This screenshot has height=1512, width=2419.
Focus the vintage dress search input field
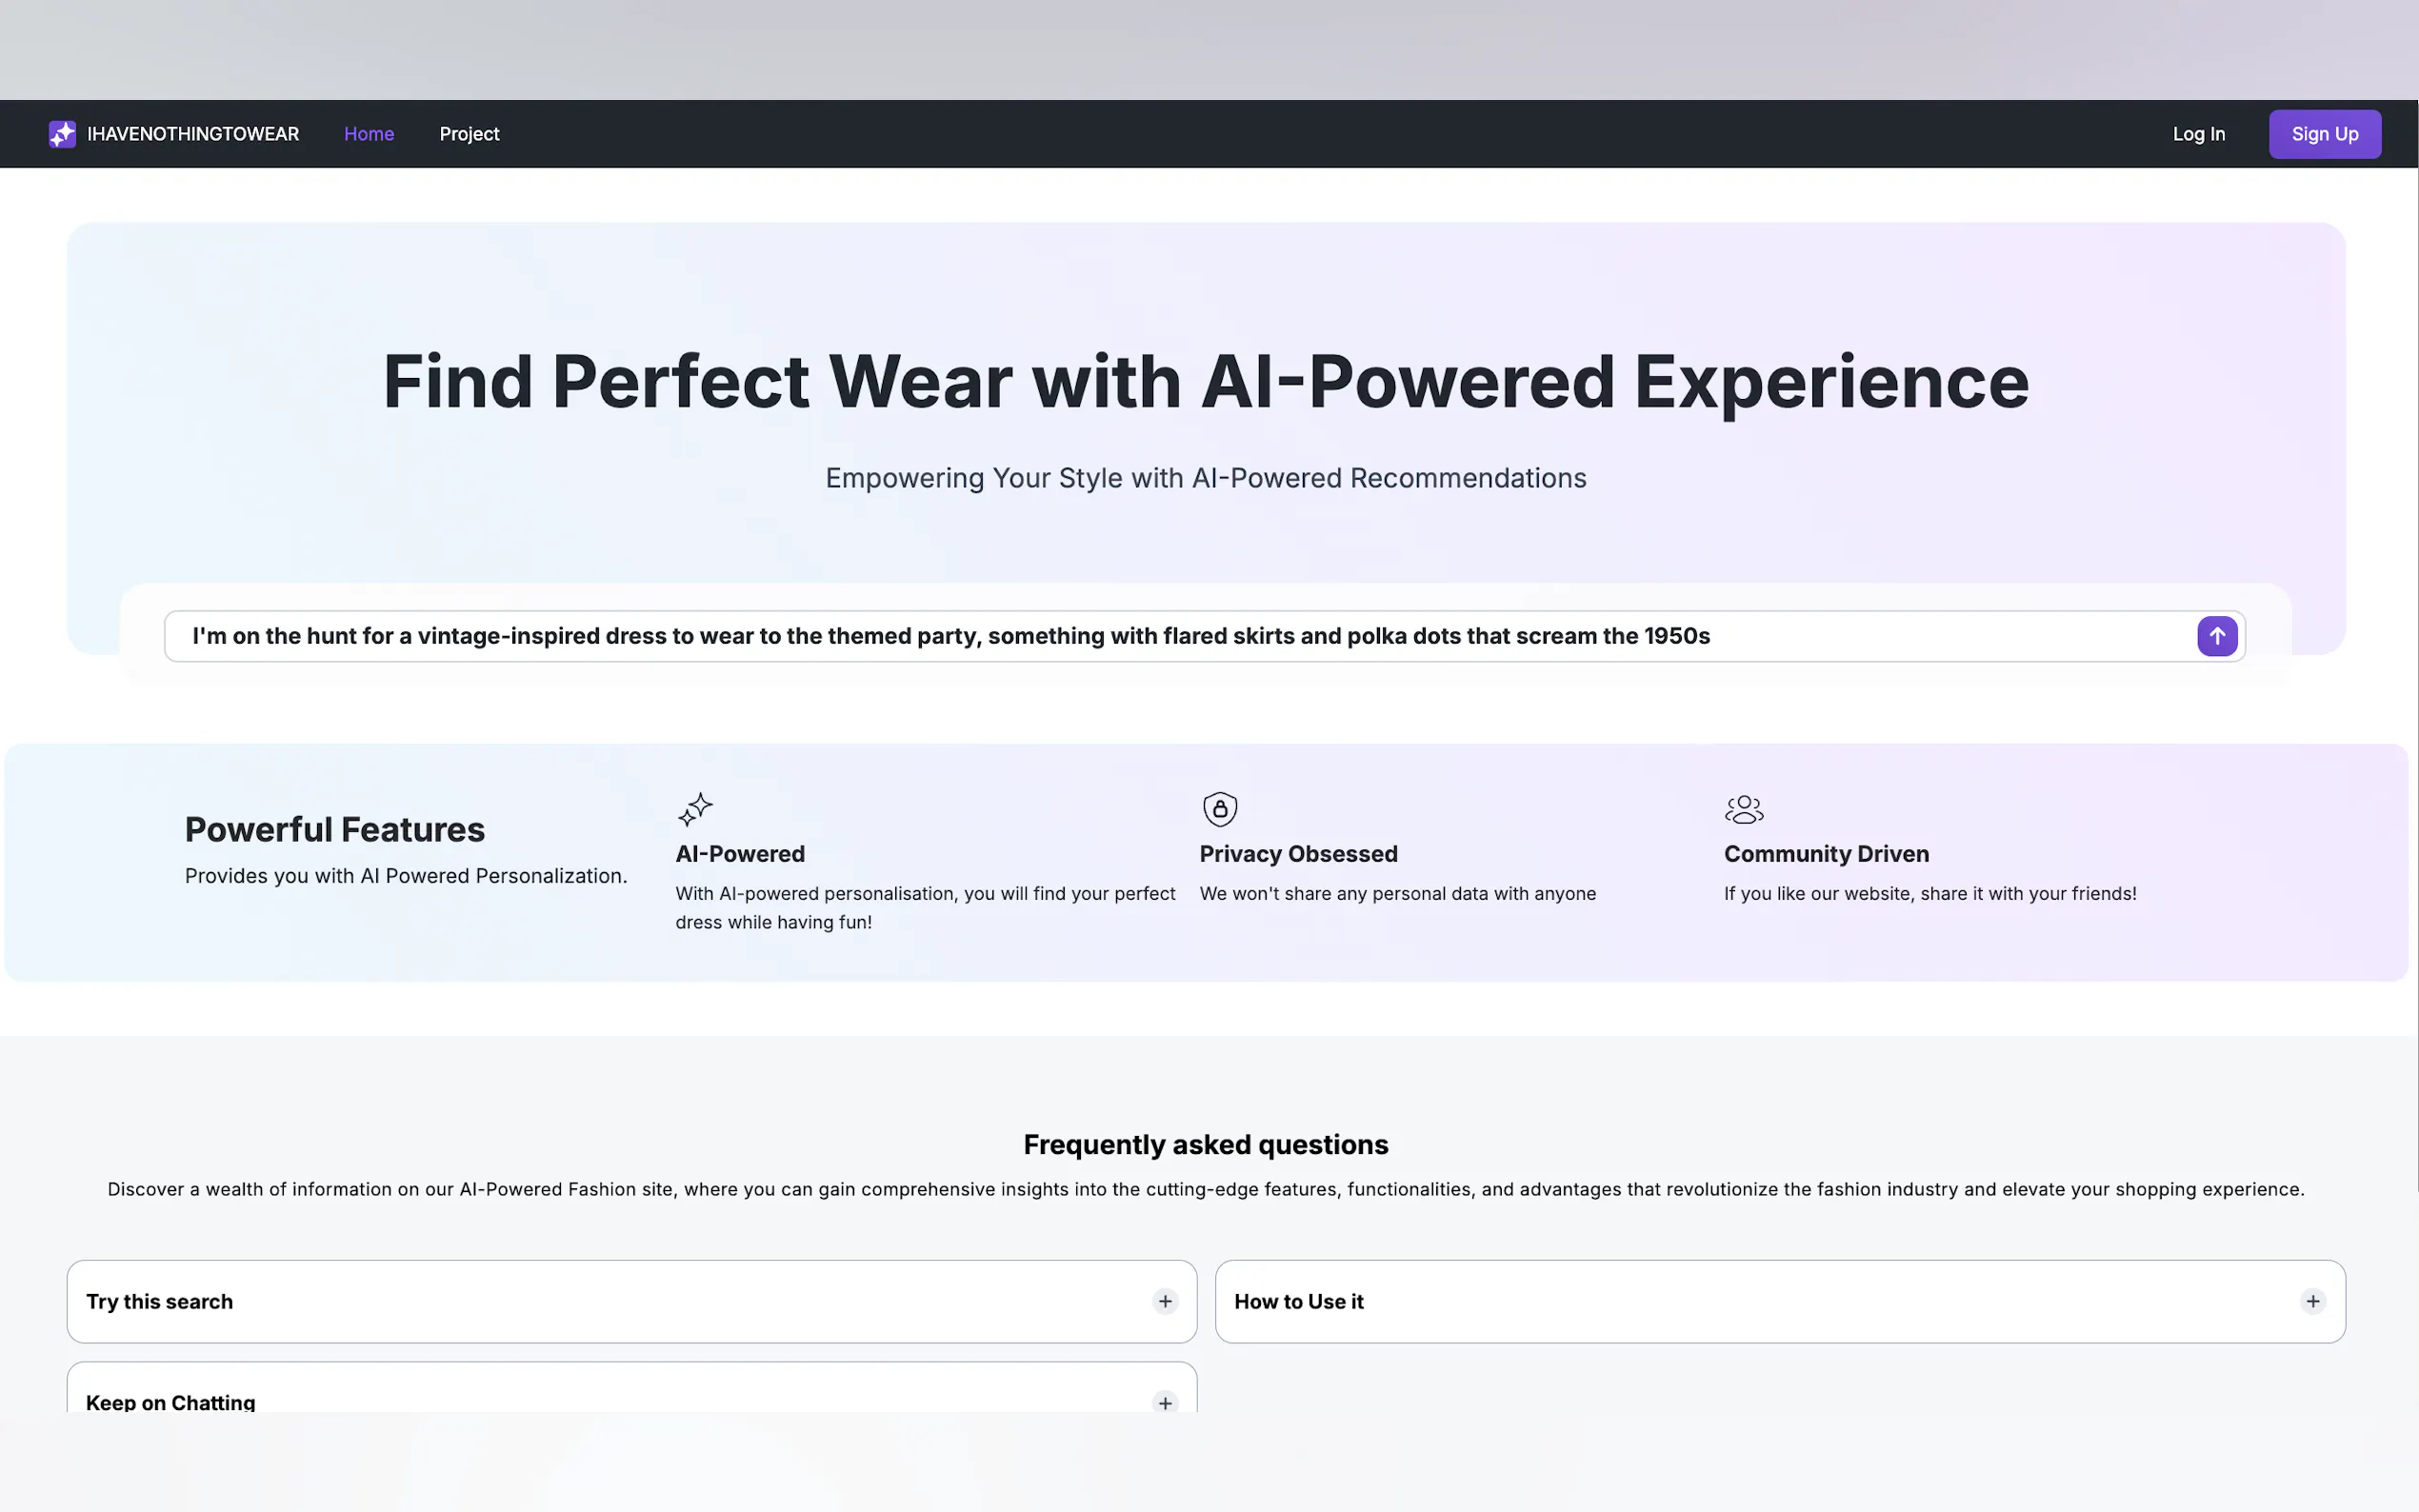[1100, 636]
